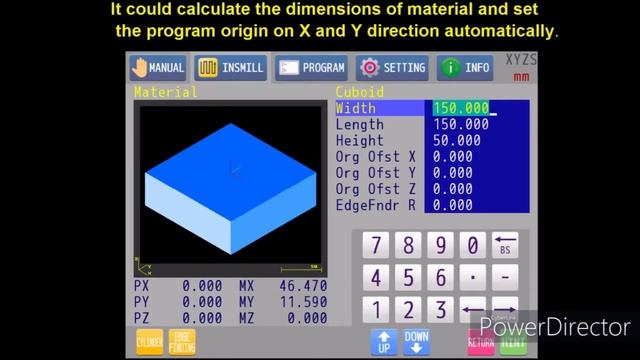Open the SETTING tab

tap(392, 68)
